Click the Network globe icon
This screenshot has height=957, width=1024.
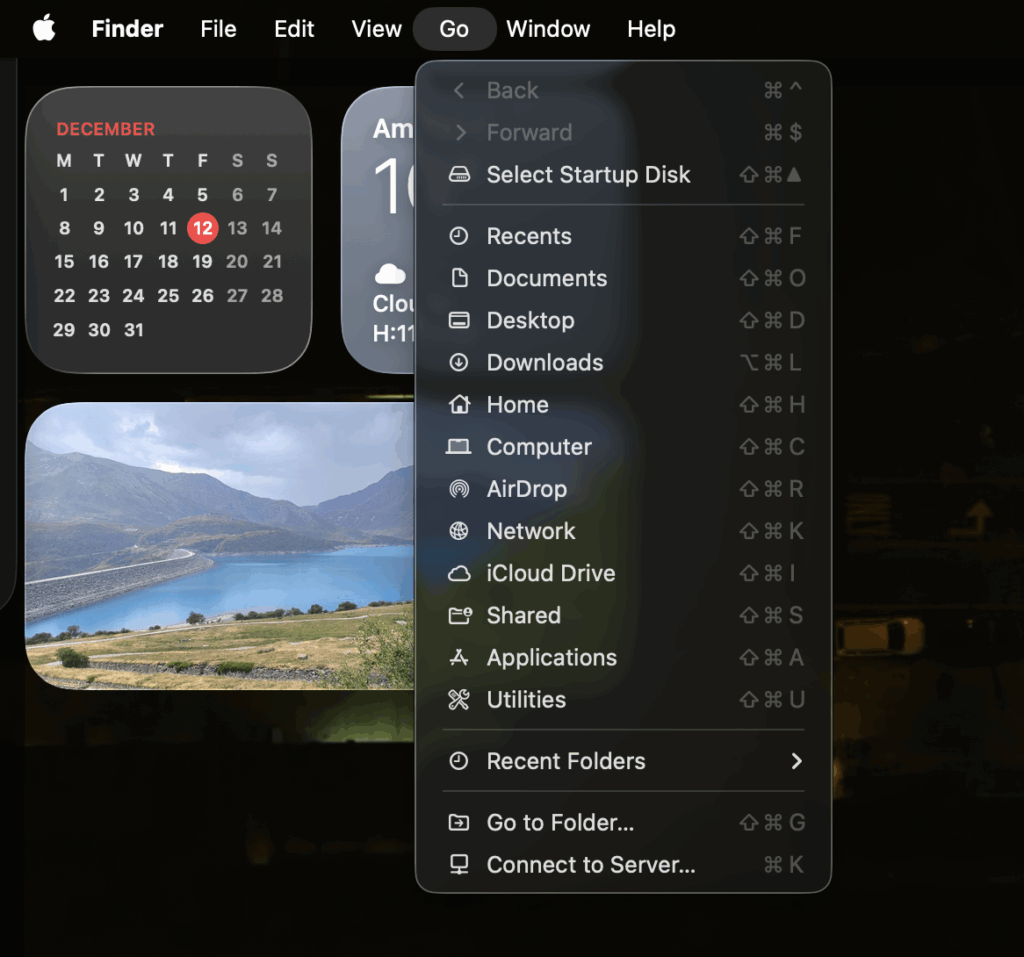click(459, 531)
